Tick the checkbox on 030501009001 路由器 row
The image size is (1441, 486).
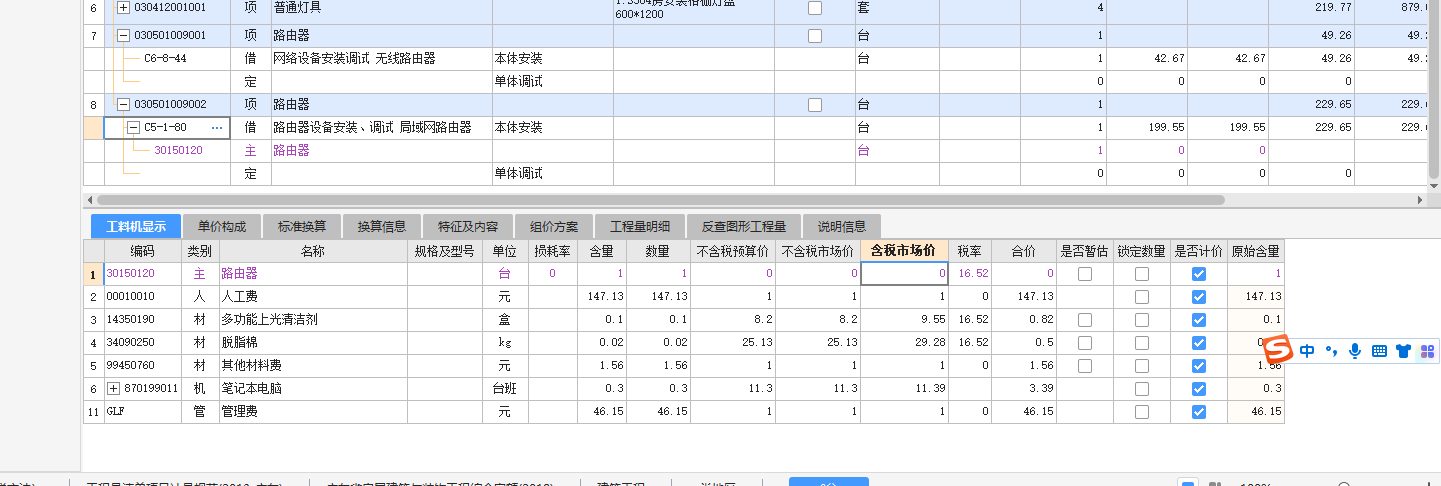click(815, 36)
